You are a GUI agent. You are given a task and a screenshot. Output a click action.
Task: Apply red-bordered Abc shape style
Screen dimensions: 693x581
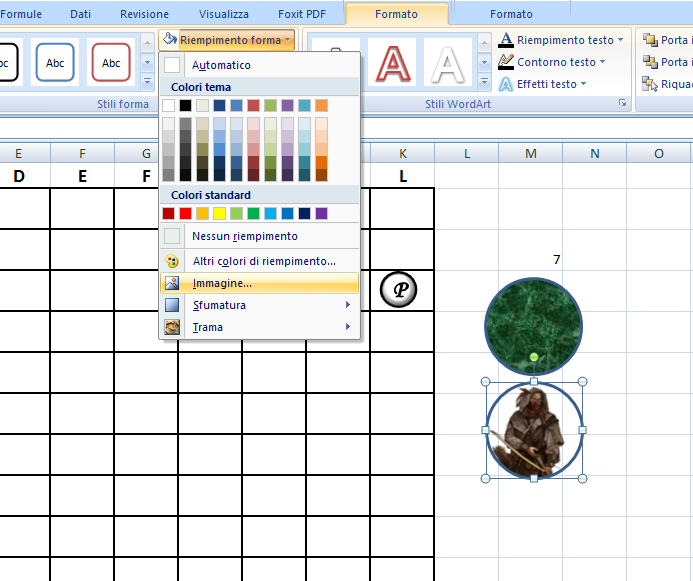click(x=110, y=63)
